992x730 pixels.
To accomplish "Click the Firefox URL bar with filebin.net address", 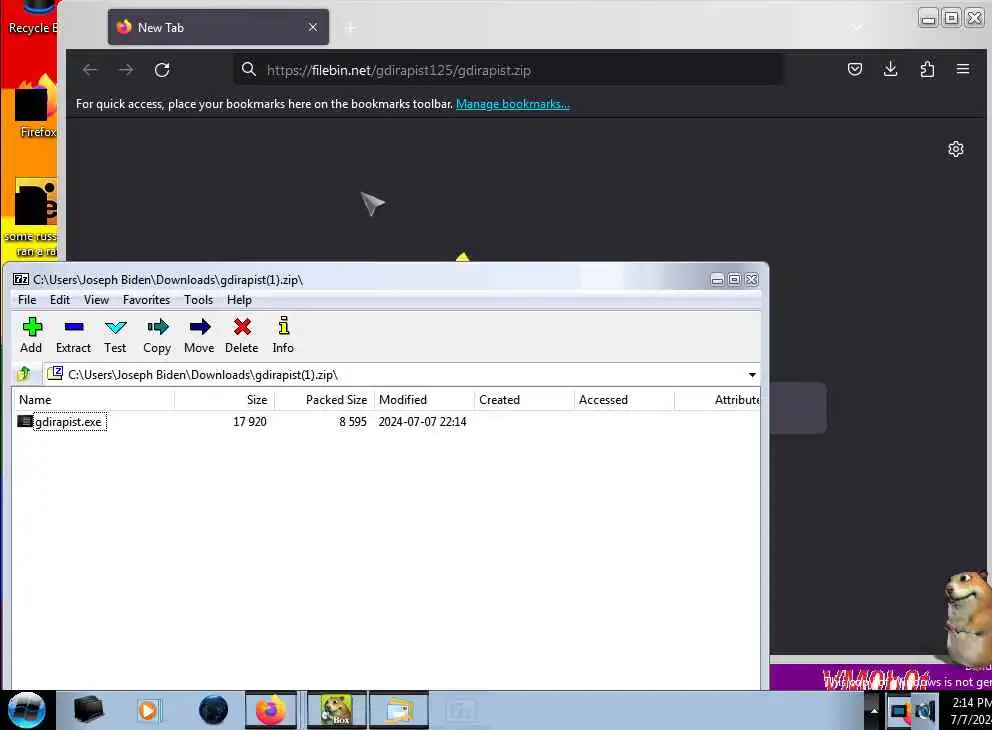I will click(508, 70).
